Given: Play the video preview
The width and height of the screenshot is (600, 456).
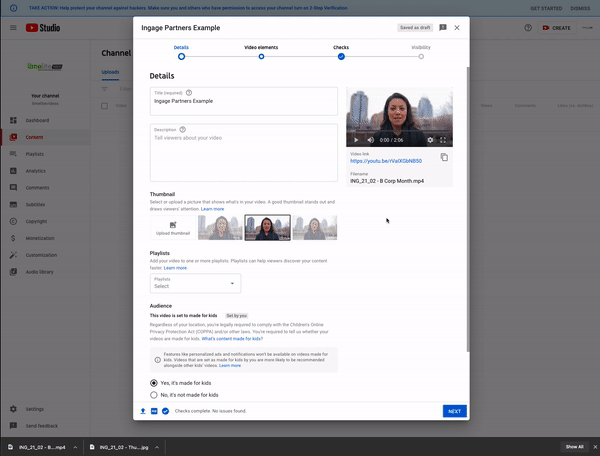Looking at the screenshot, I should (x=356, y=140).
